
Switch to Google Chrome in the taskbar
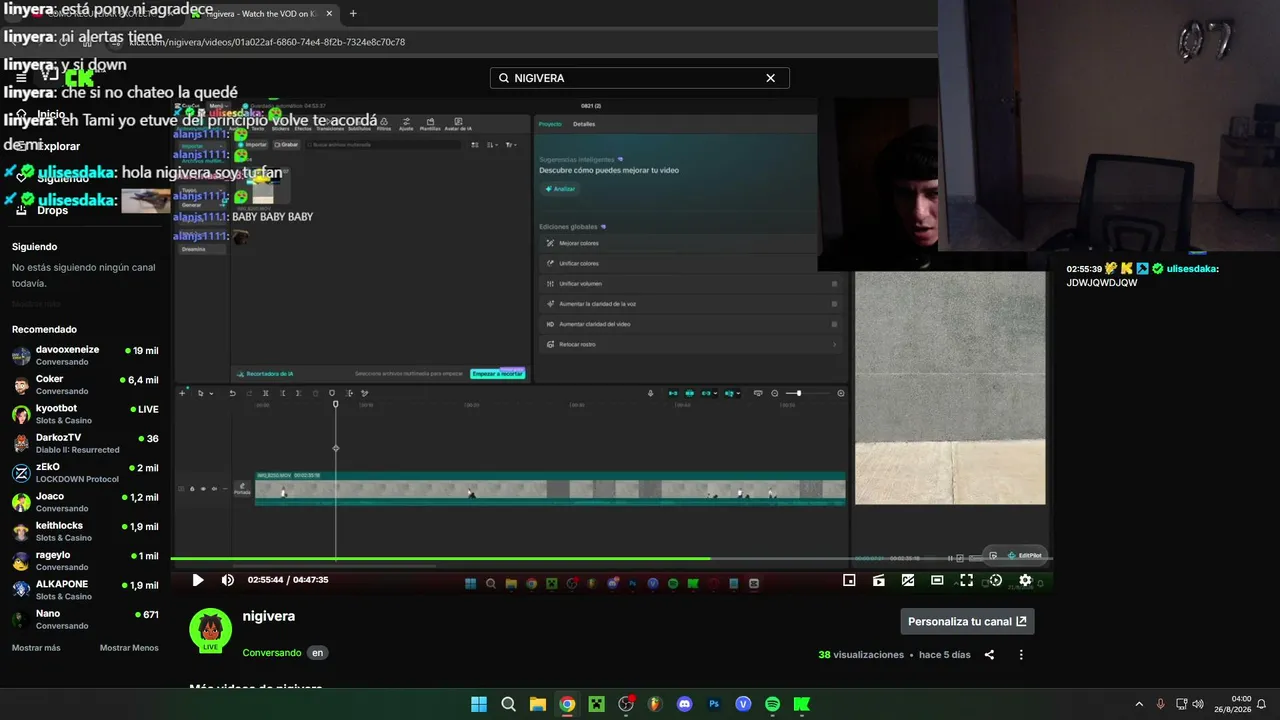[567, 704]
